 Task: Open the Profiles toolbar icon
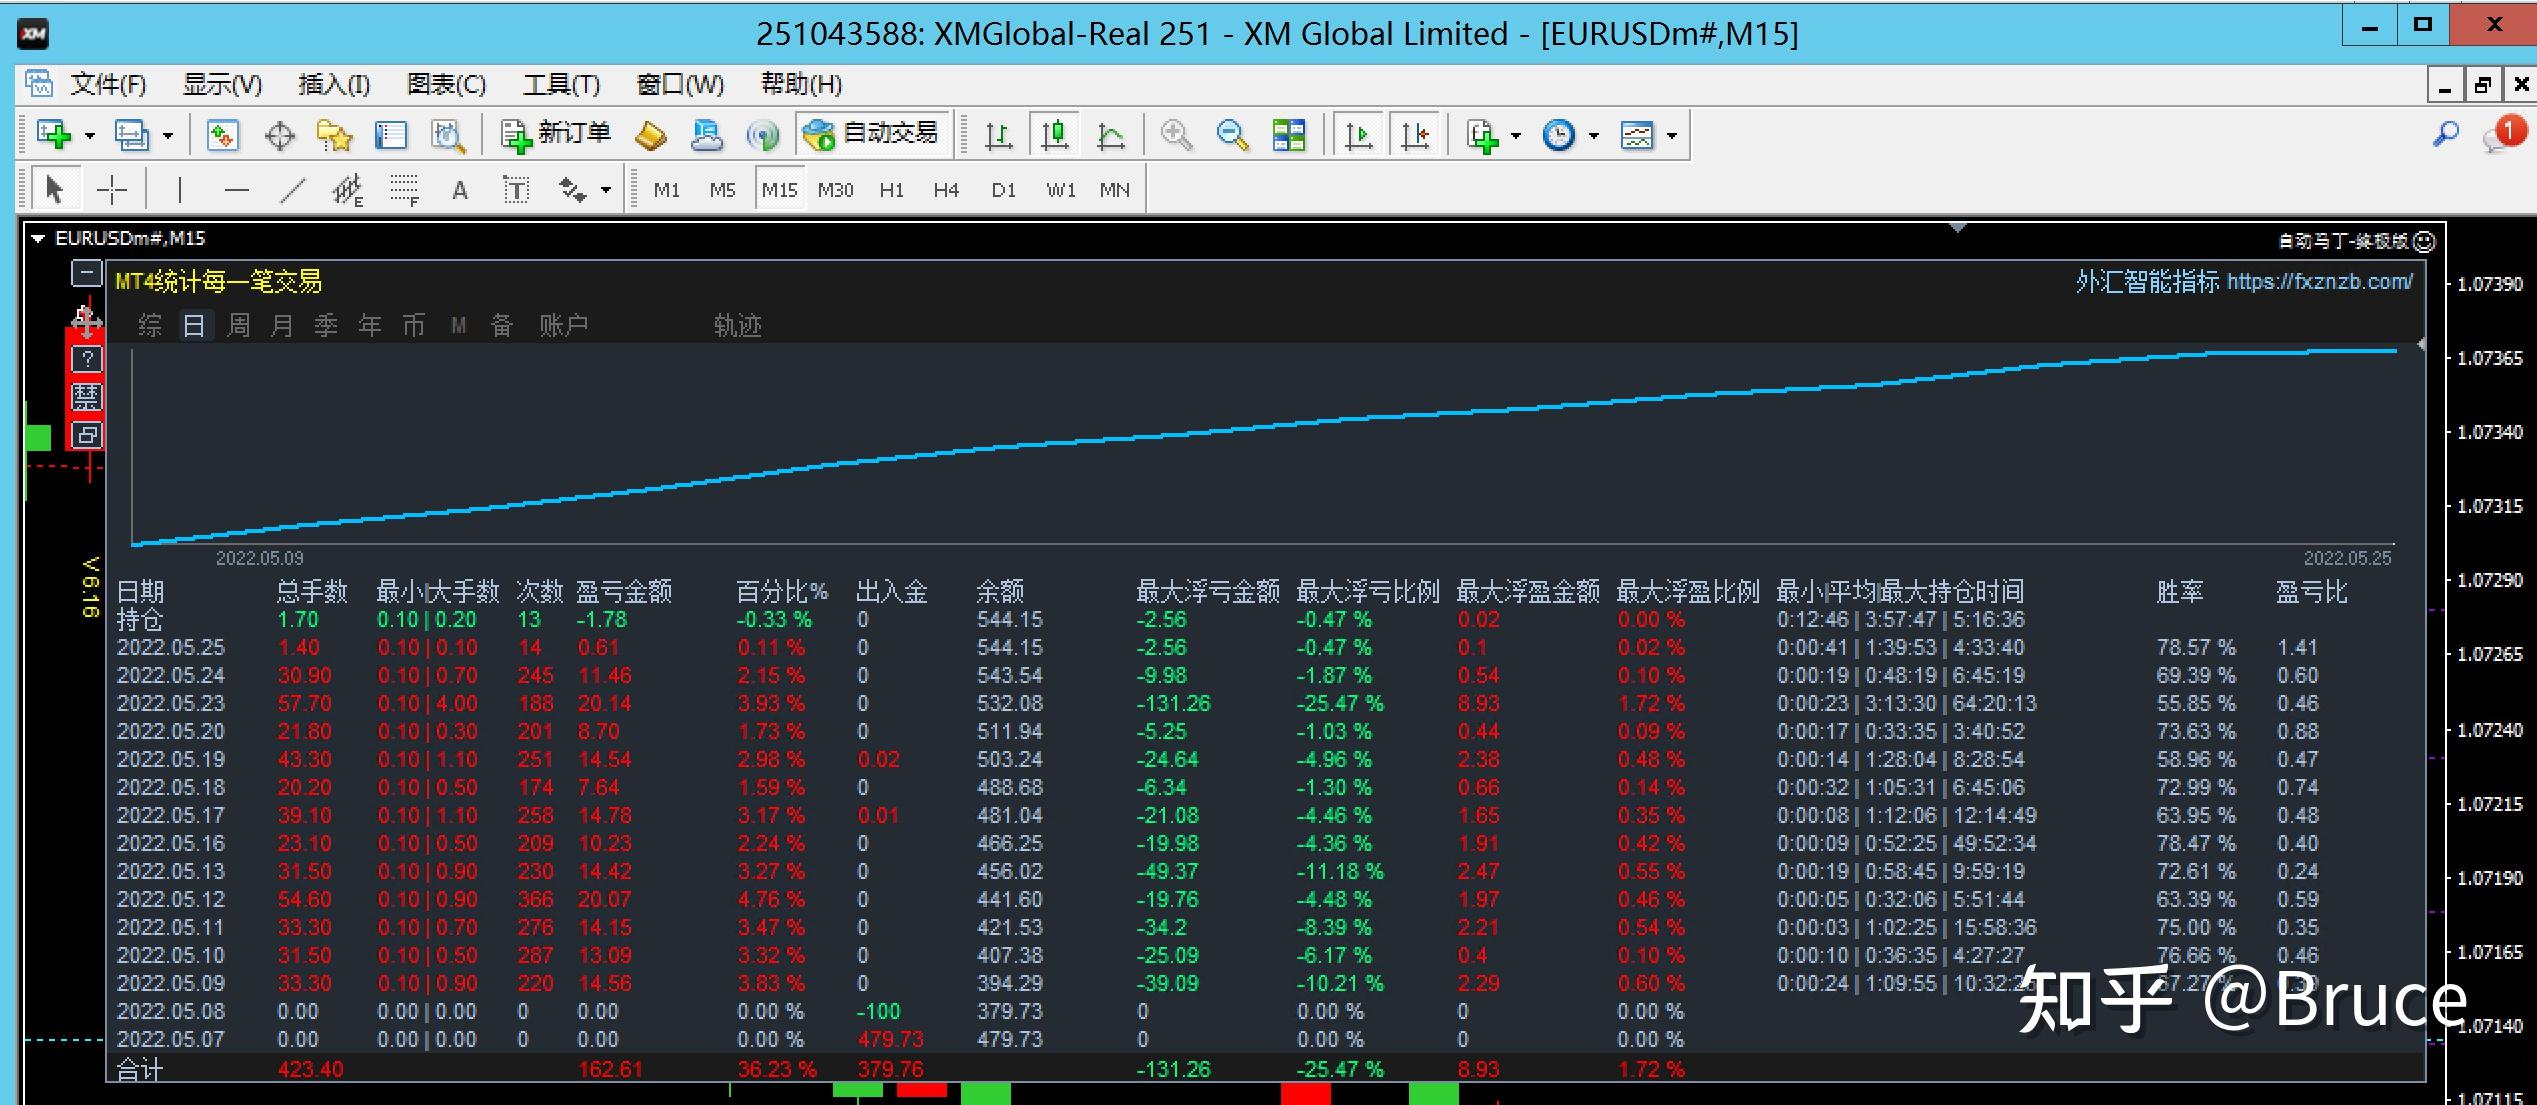click(x=131, y=135)
